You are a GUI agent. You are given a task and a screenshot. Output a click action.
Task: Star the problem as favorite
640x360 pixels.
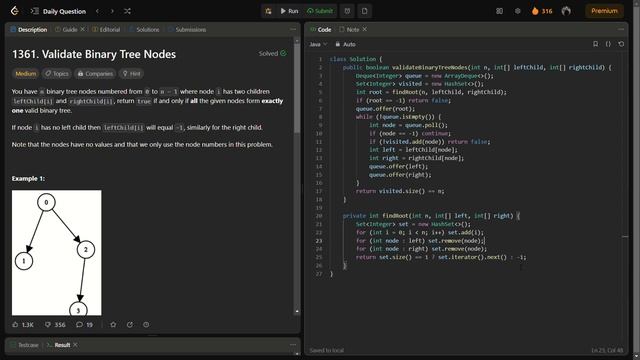click(113, 324)
